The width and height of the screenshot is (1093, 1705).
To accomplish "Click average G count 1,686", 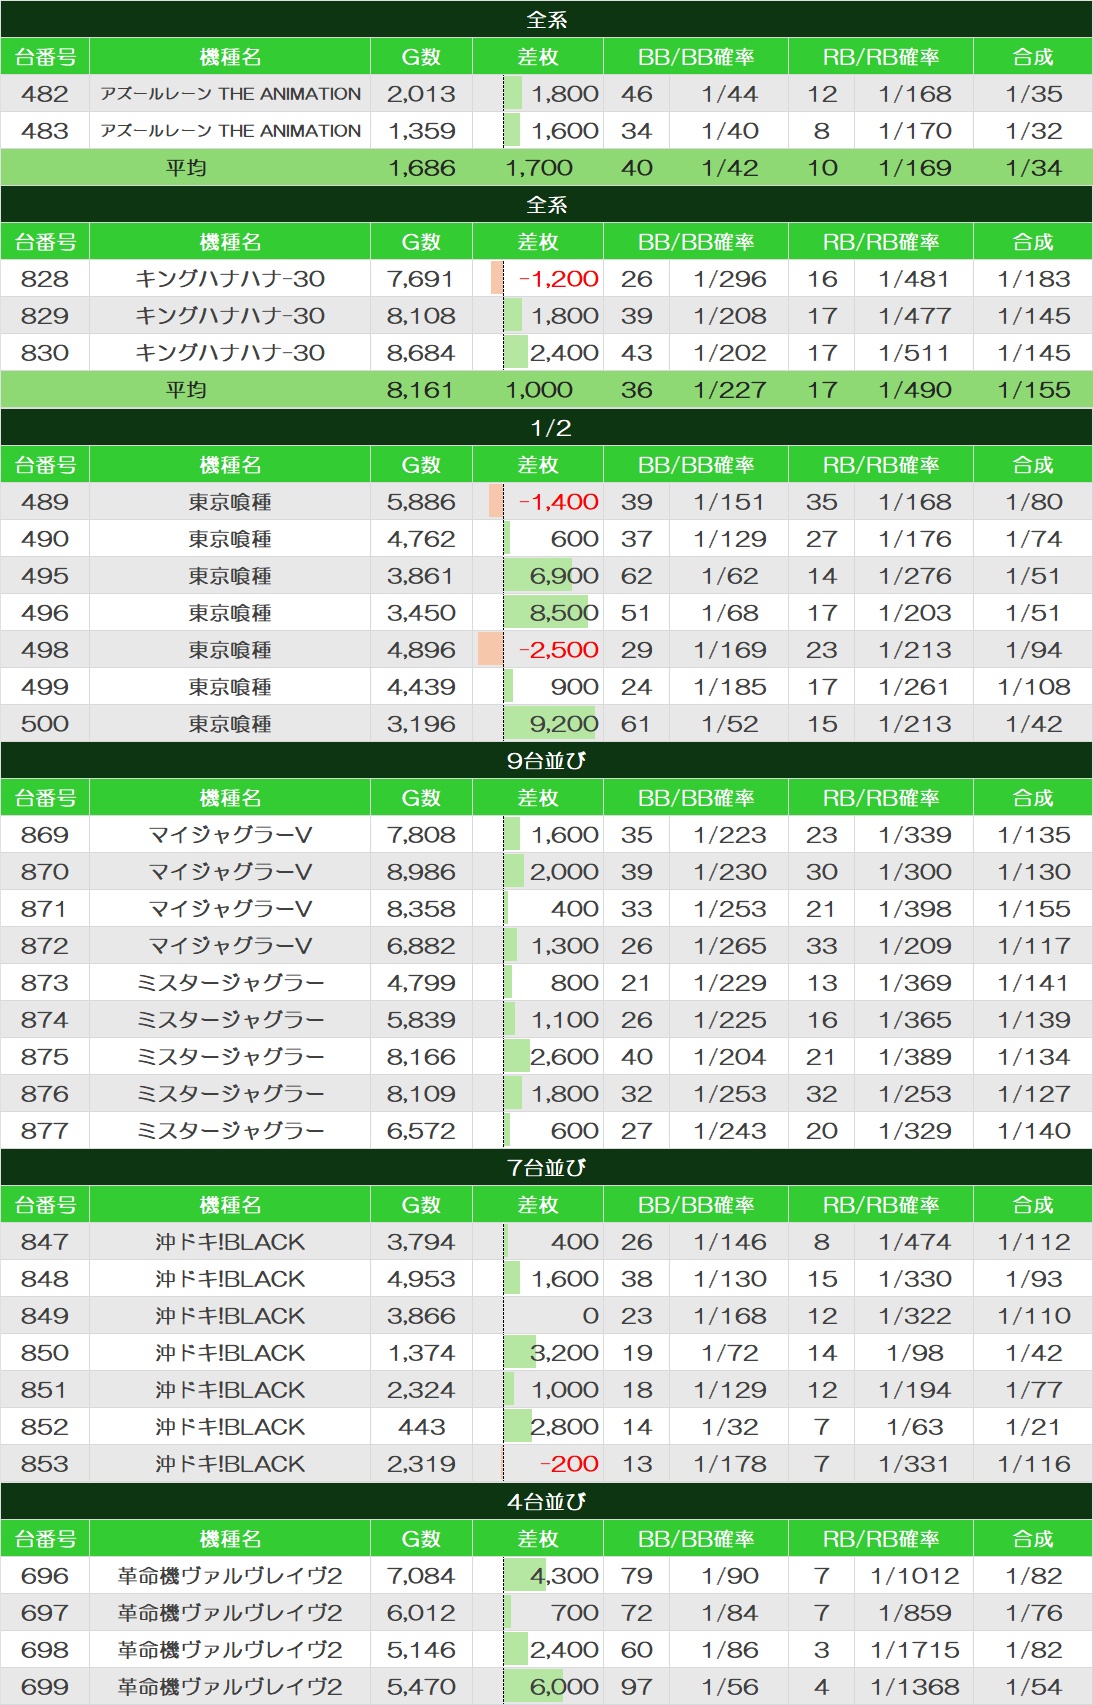I will (x=421, y=168).
